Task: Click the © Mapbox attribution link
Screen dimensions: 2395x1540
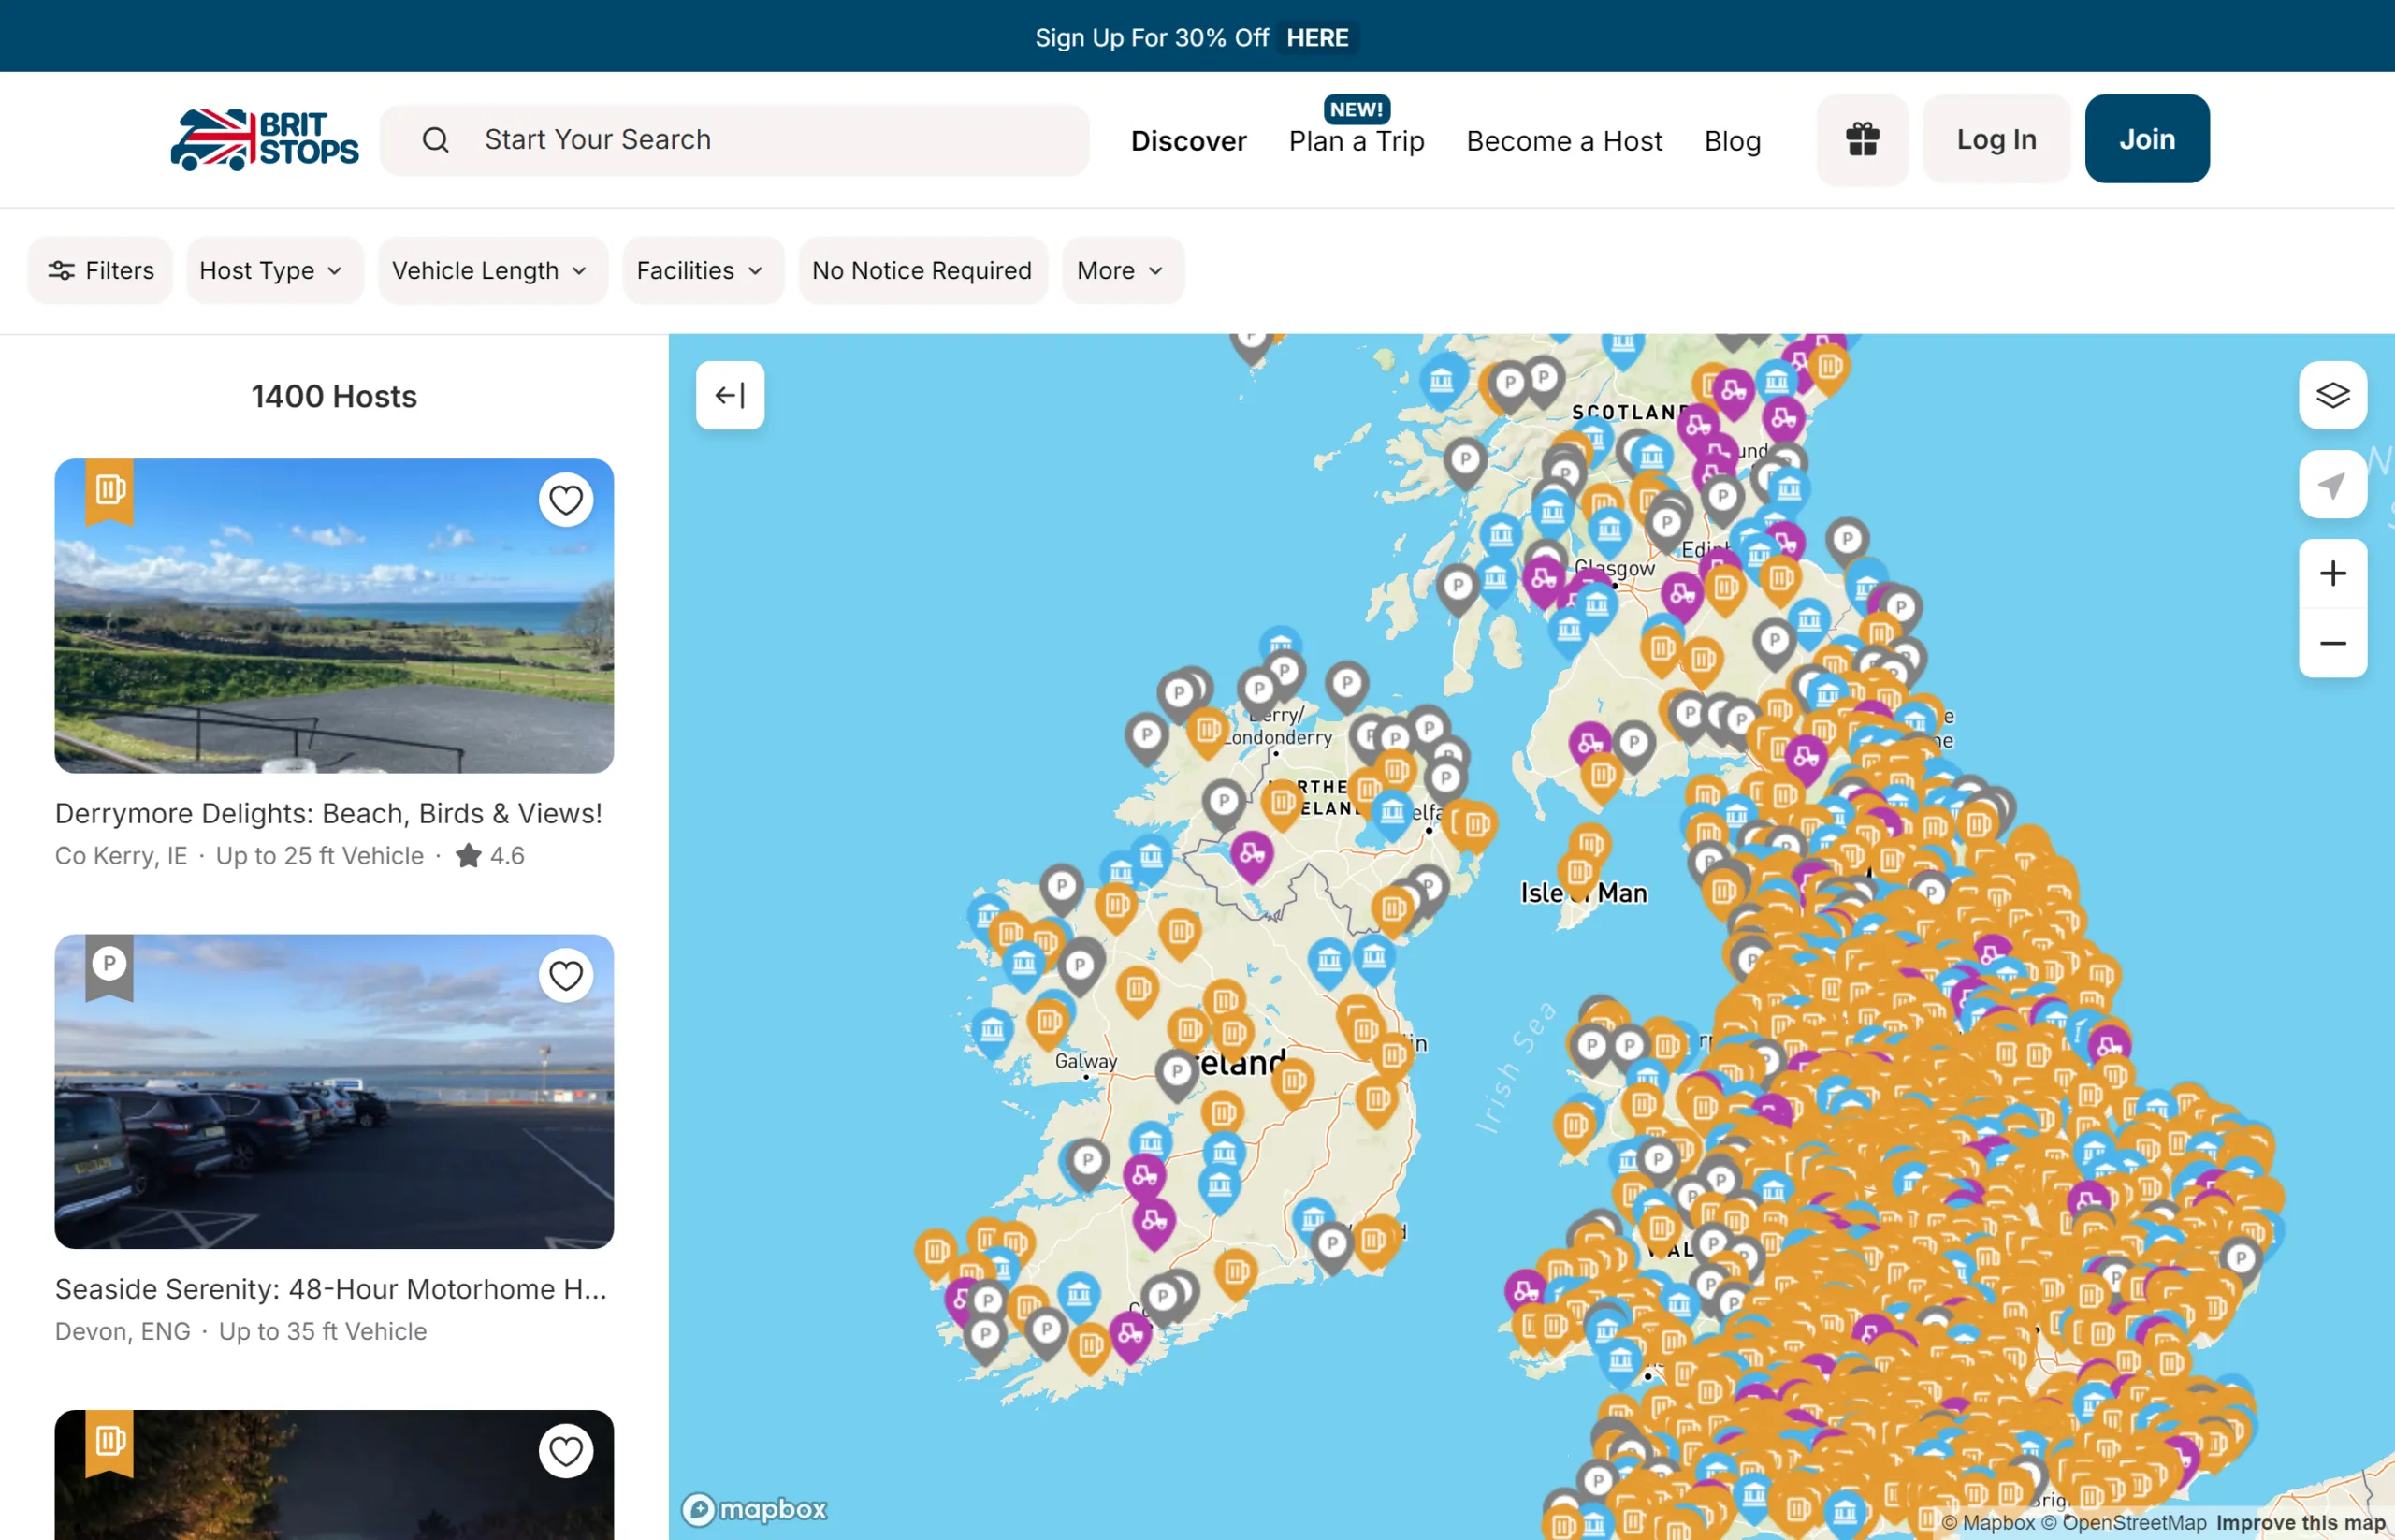Action: click(1988, 1523)
